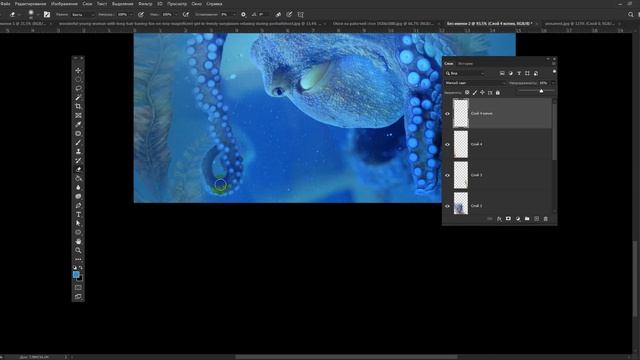Open the eraser mode dropdown in options bar
This screenshot has height=360, width=640.
[x=83, y=14]
